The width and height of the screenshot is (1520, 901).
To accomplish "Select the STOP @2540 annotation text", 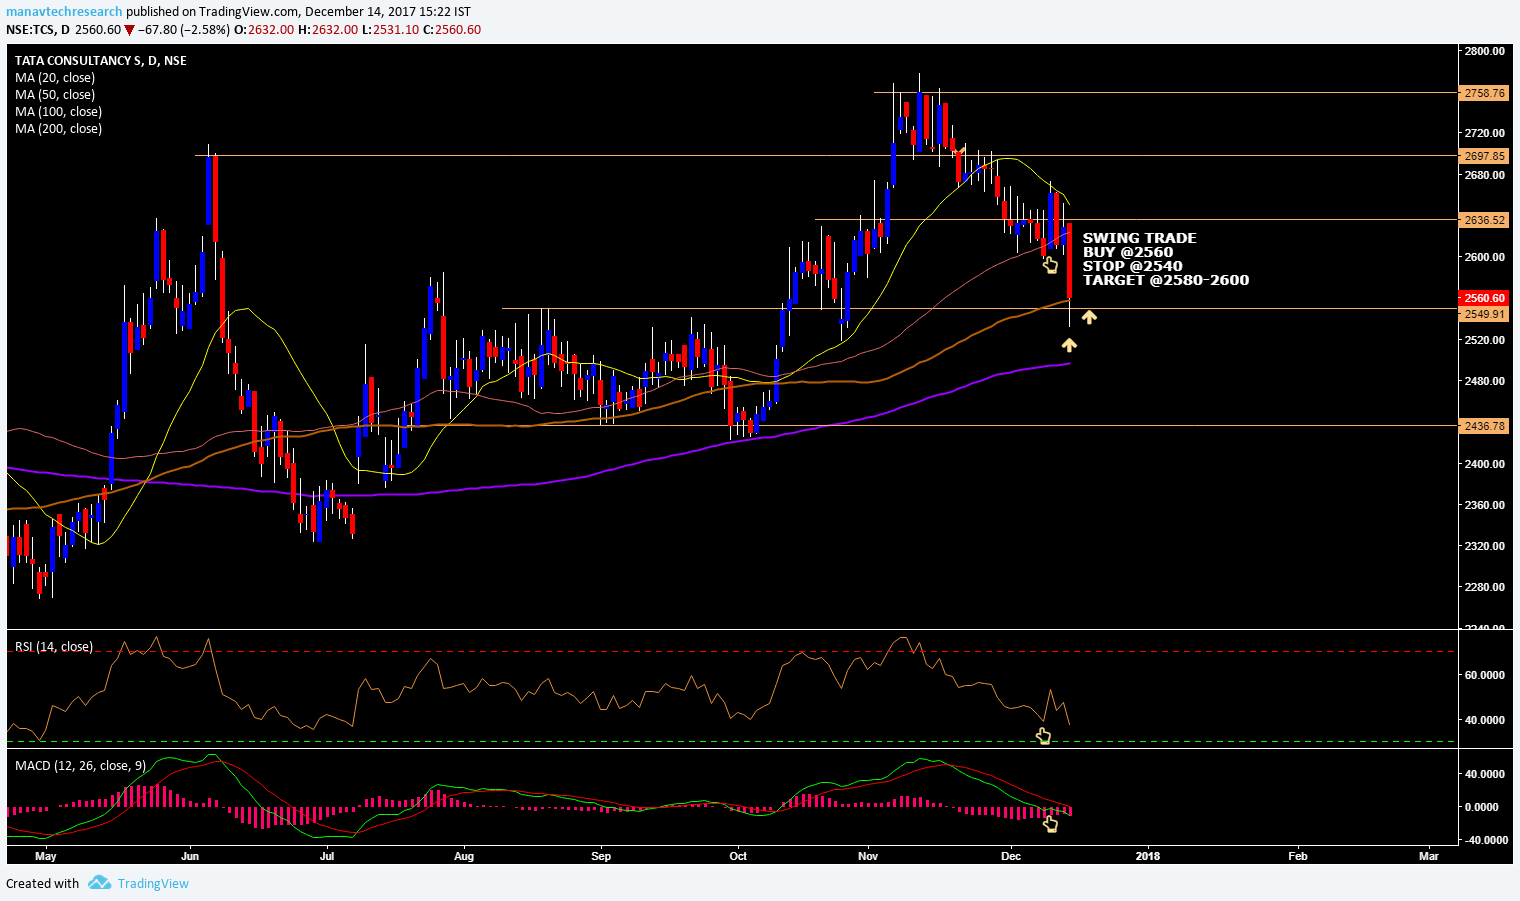I will [x=1132, y=266].
